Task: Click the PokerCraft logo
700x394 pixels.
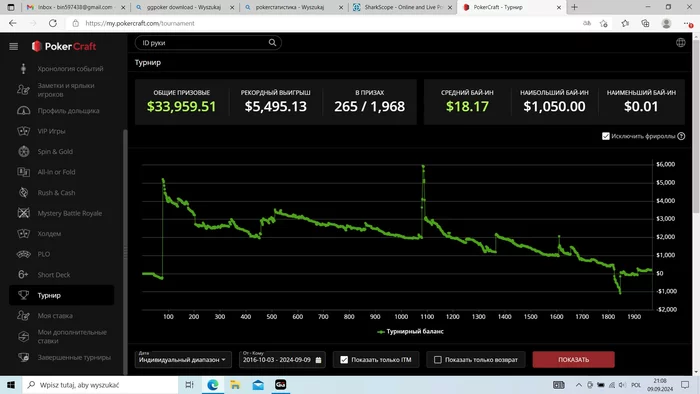Action: pos(64,46)
